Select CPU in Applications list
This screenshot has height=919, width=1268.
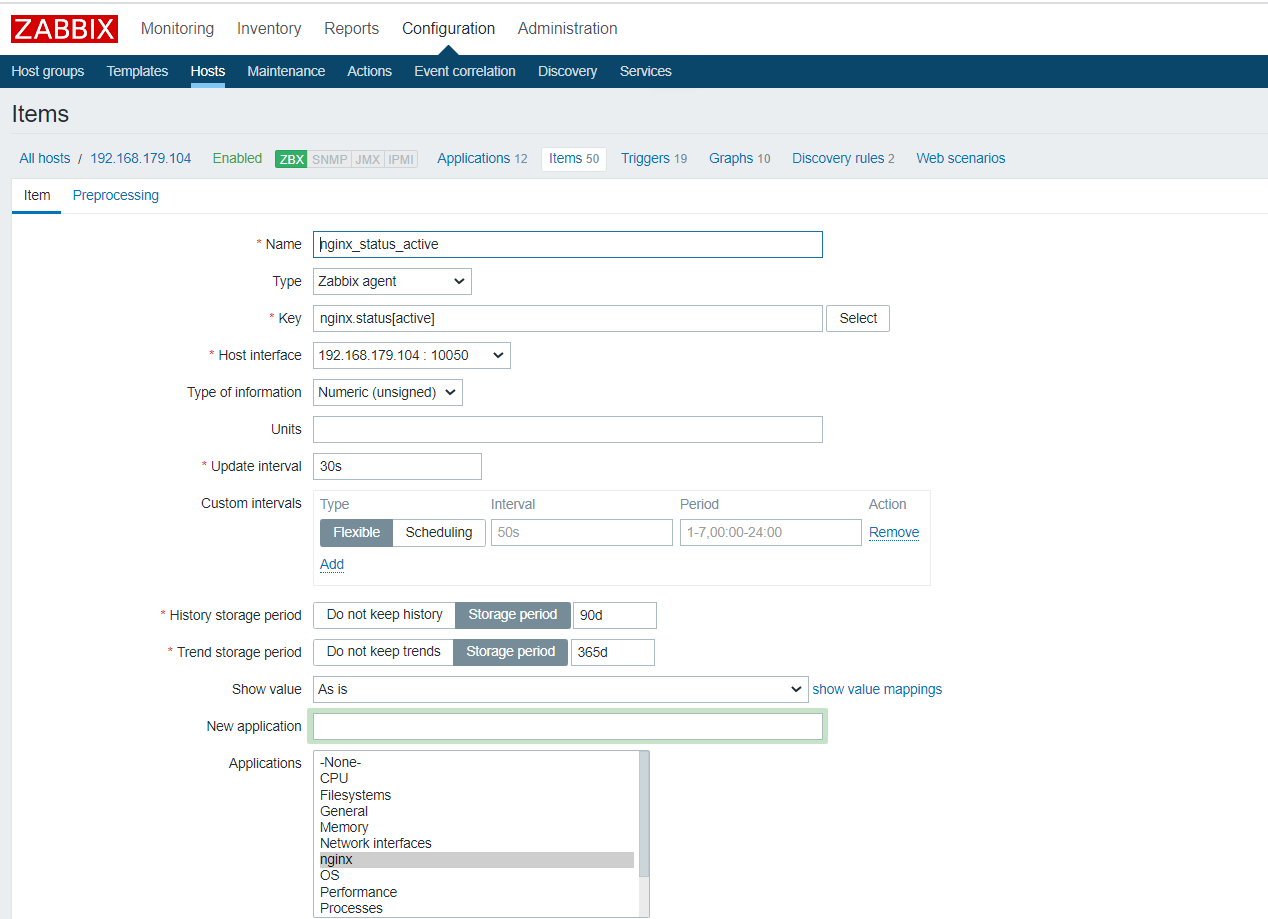(x=477, y=778)
